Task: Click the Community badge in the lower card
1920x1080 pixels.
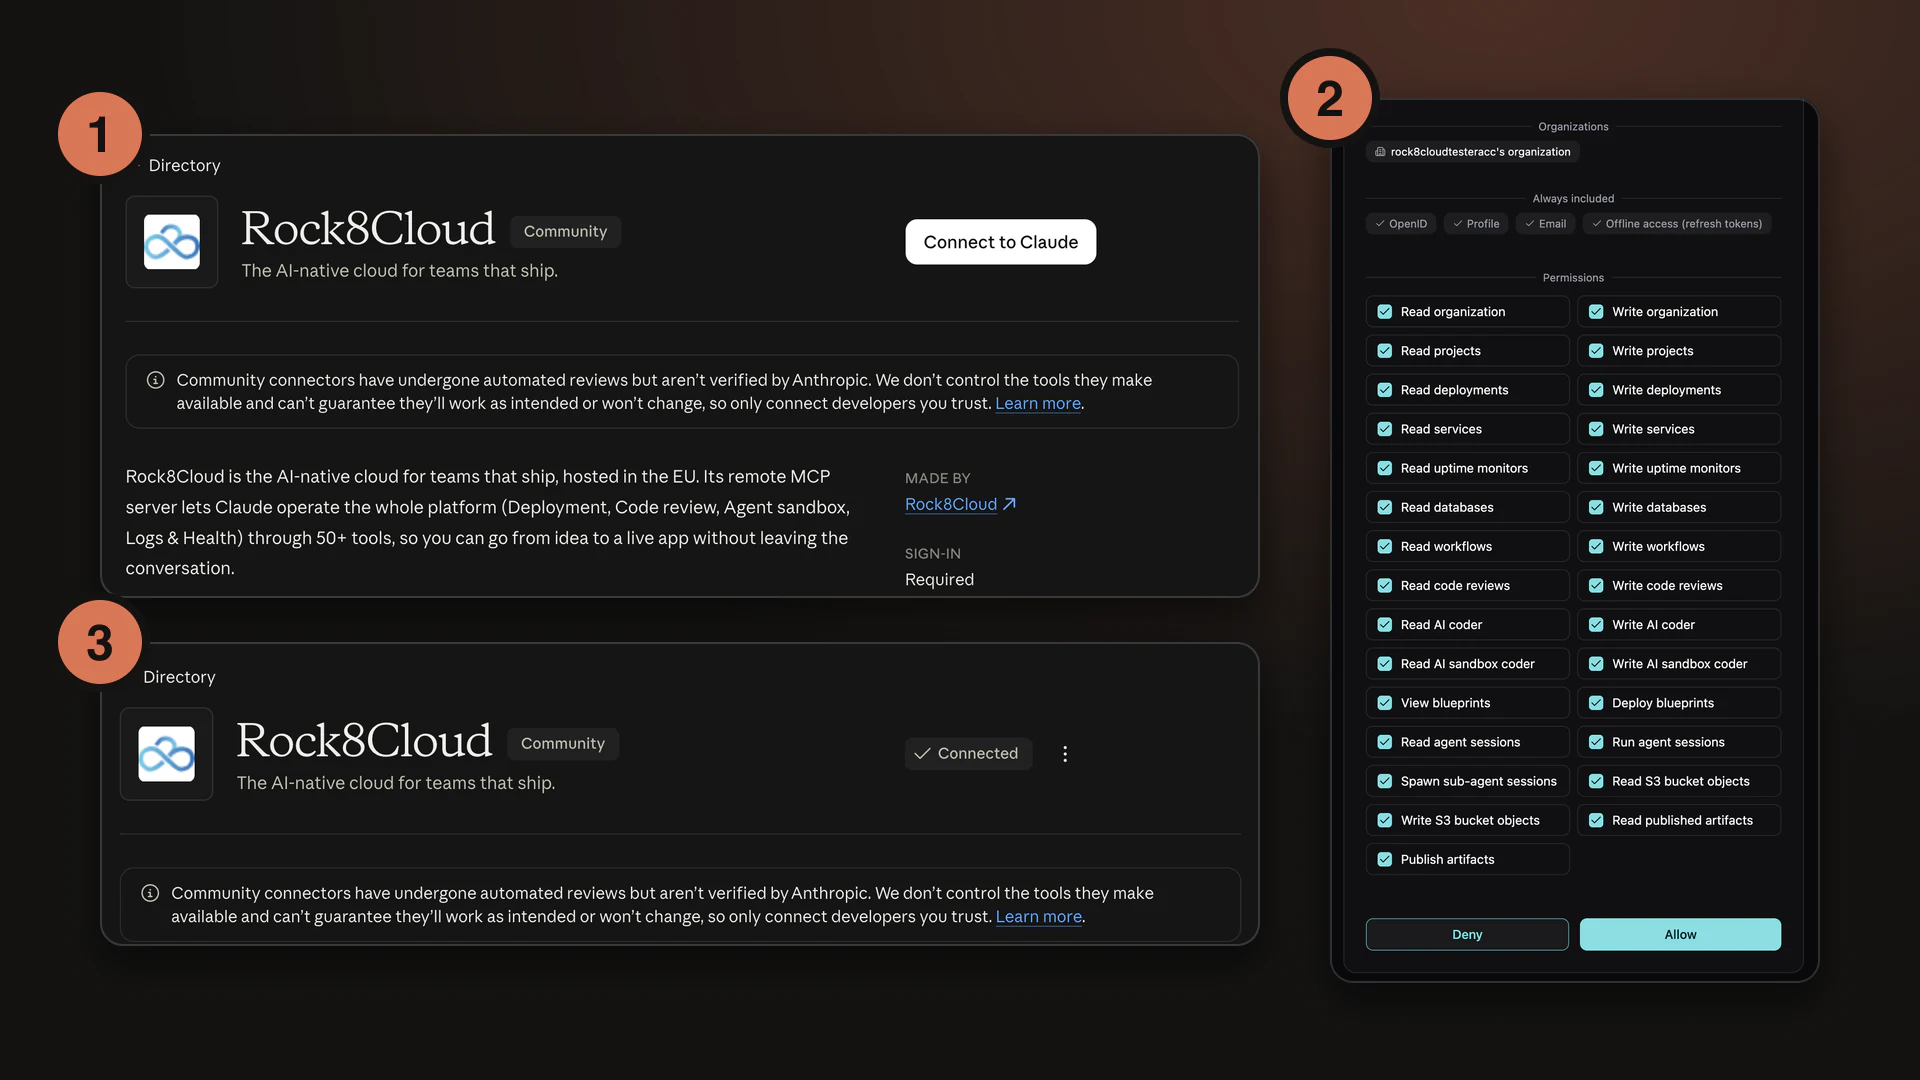Action: pos(562,743)
